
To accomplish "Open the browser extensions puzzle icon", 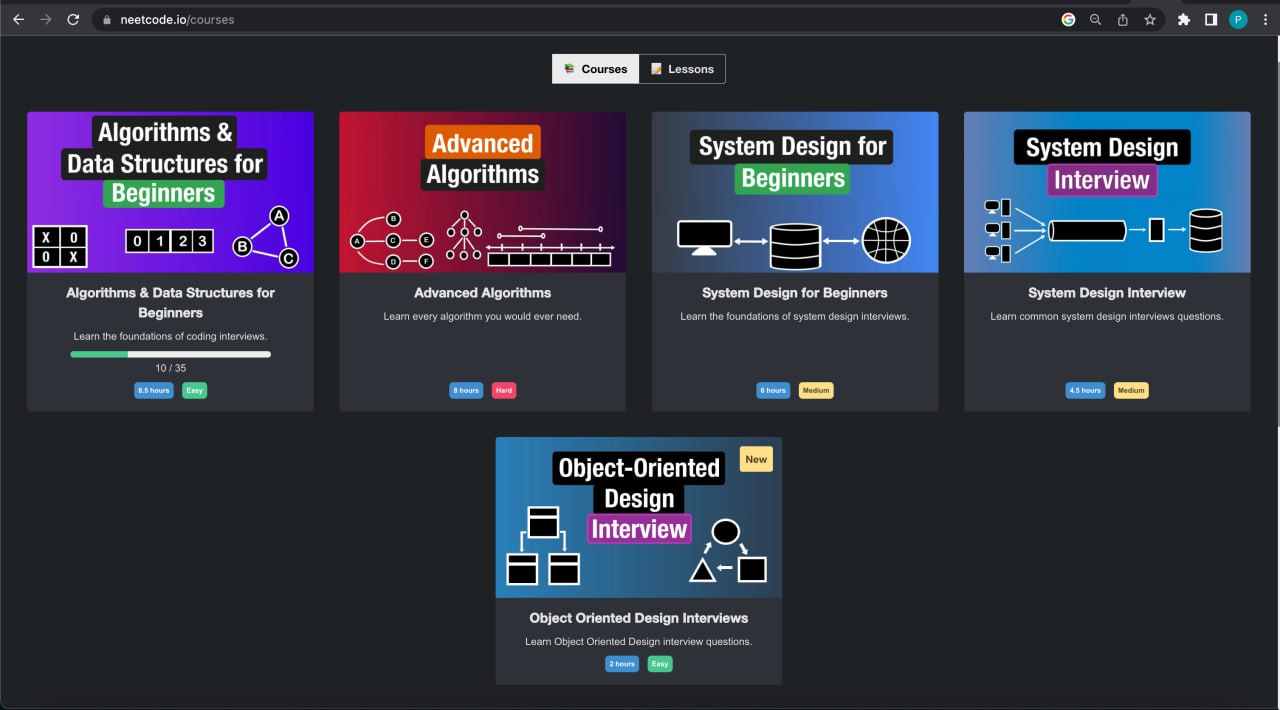I will click(1184, 19).
